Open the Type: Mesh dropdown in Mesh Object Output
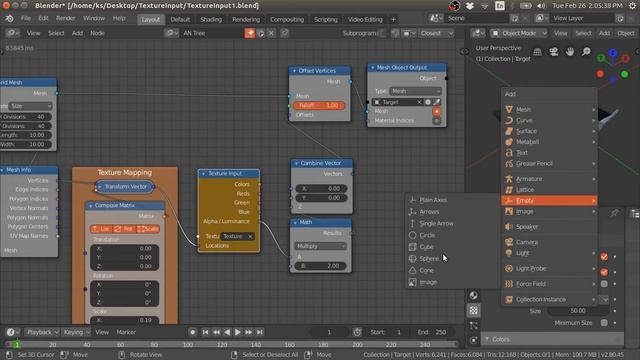This screenshot has height=360, width=640. point(416,91)
